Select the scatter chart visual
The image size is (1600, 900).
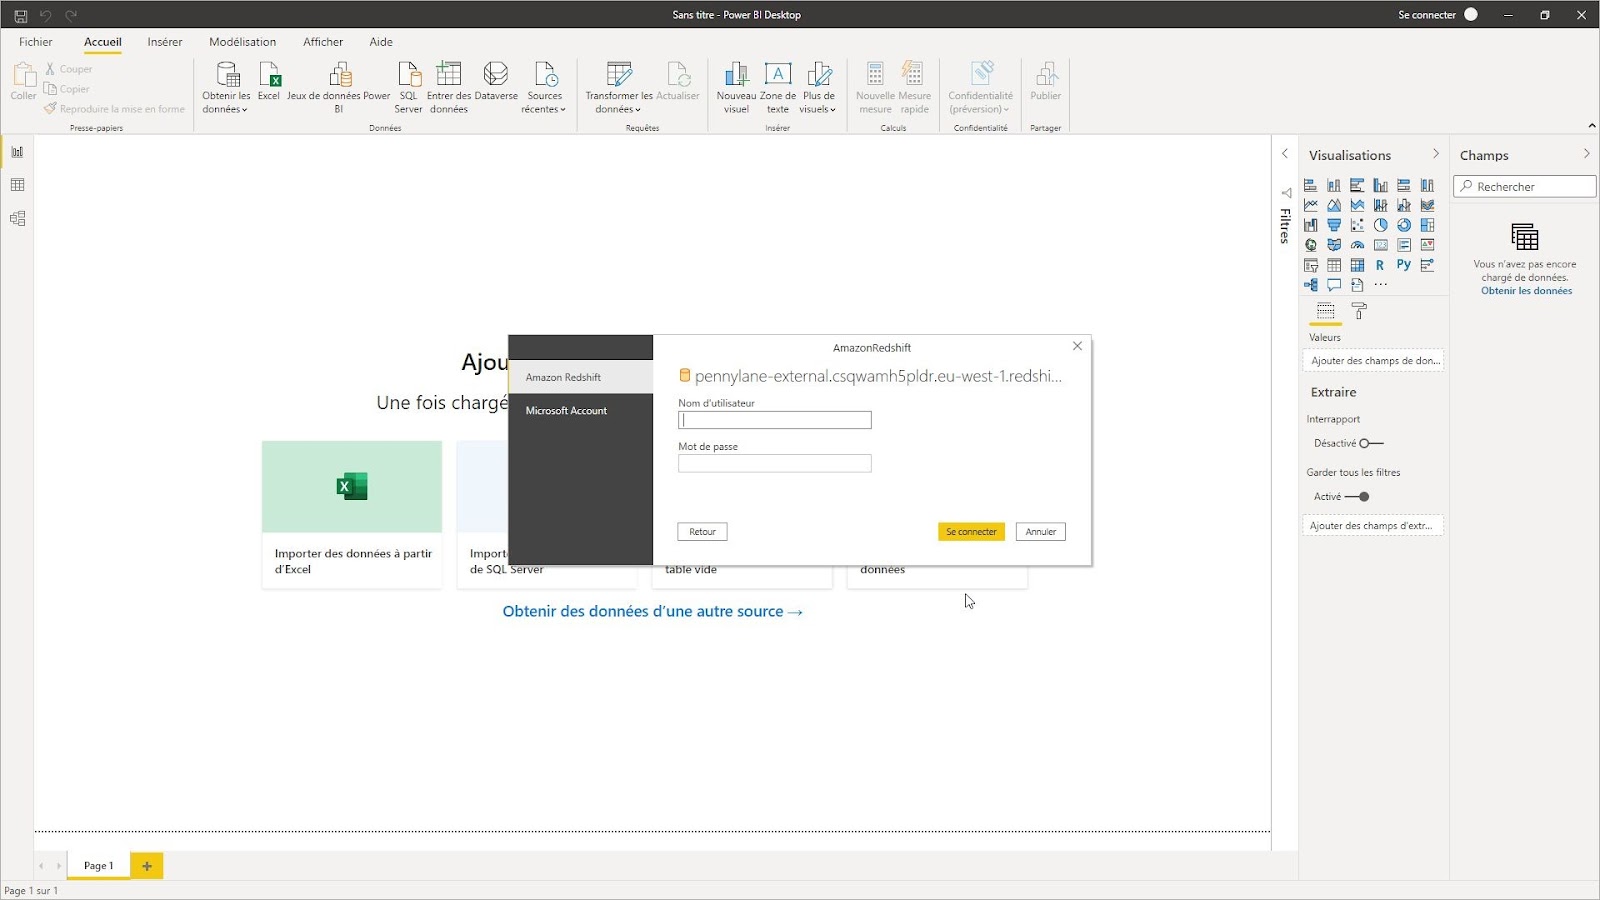point(1357,225)
